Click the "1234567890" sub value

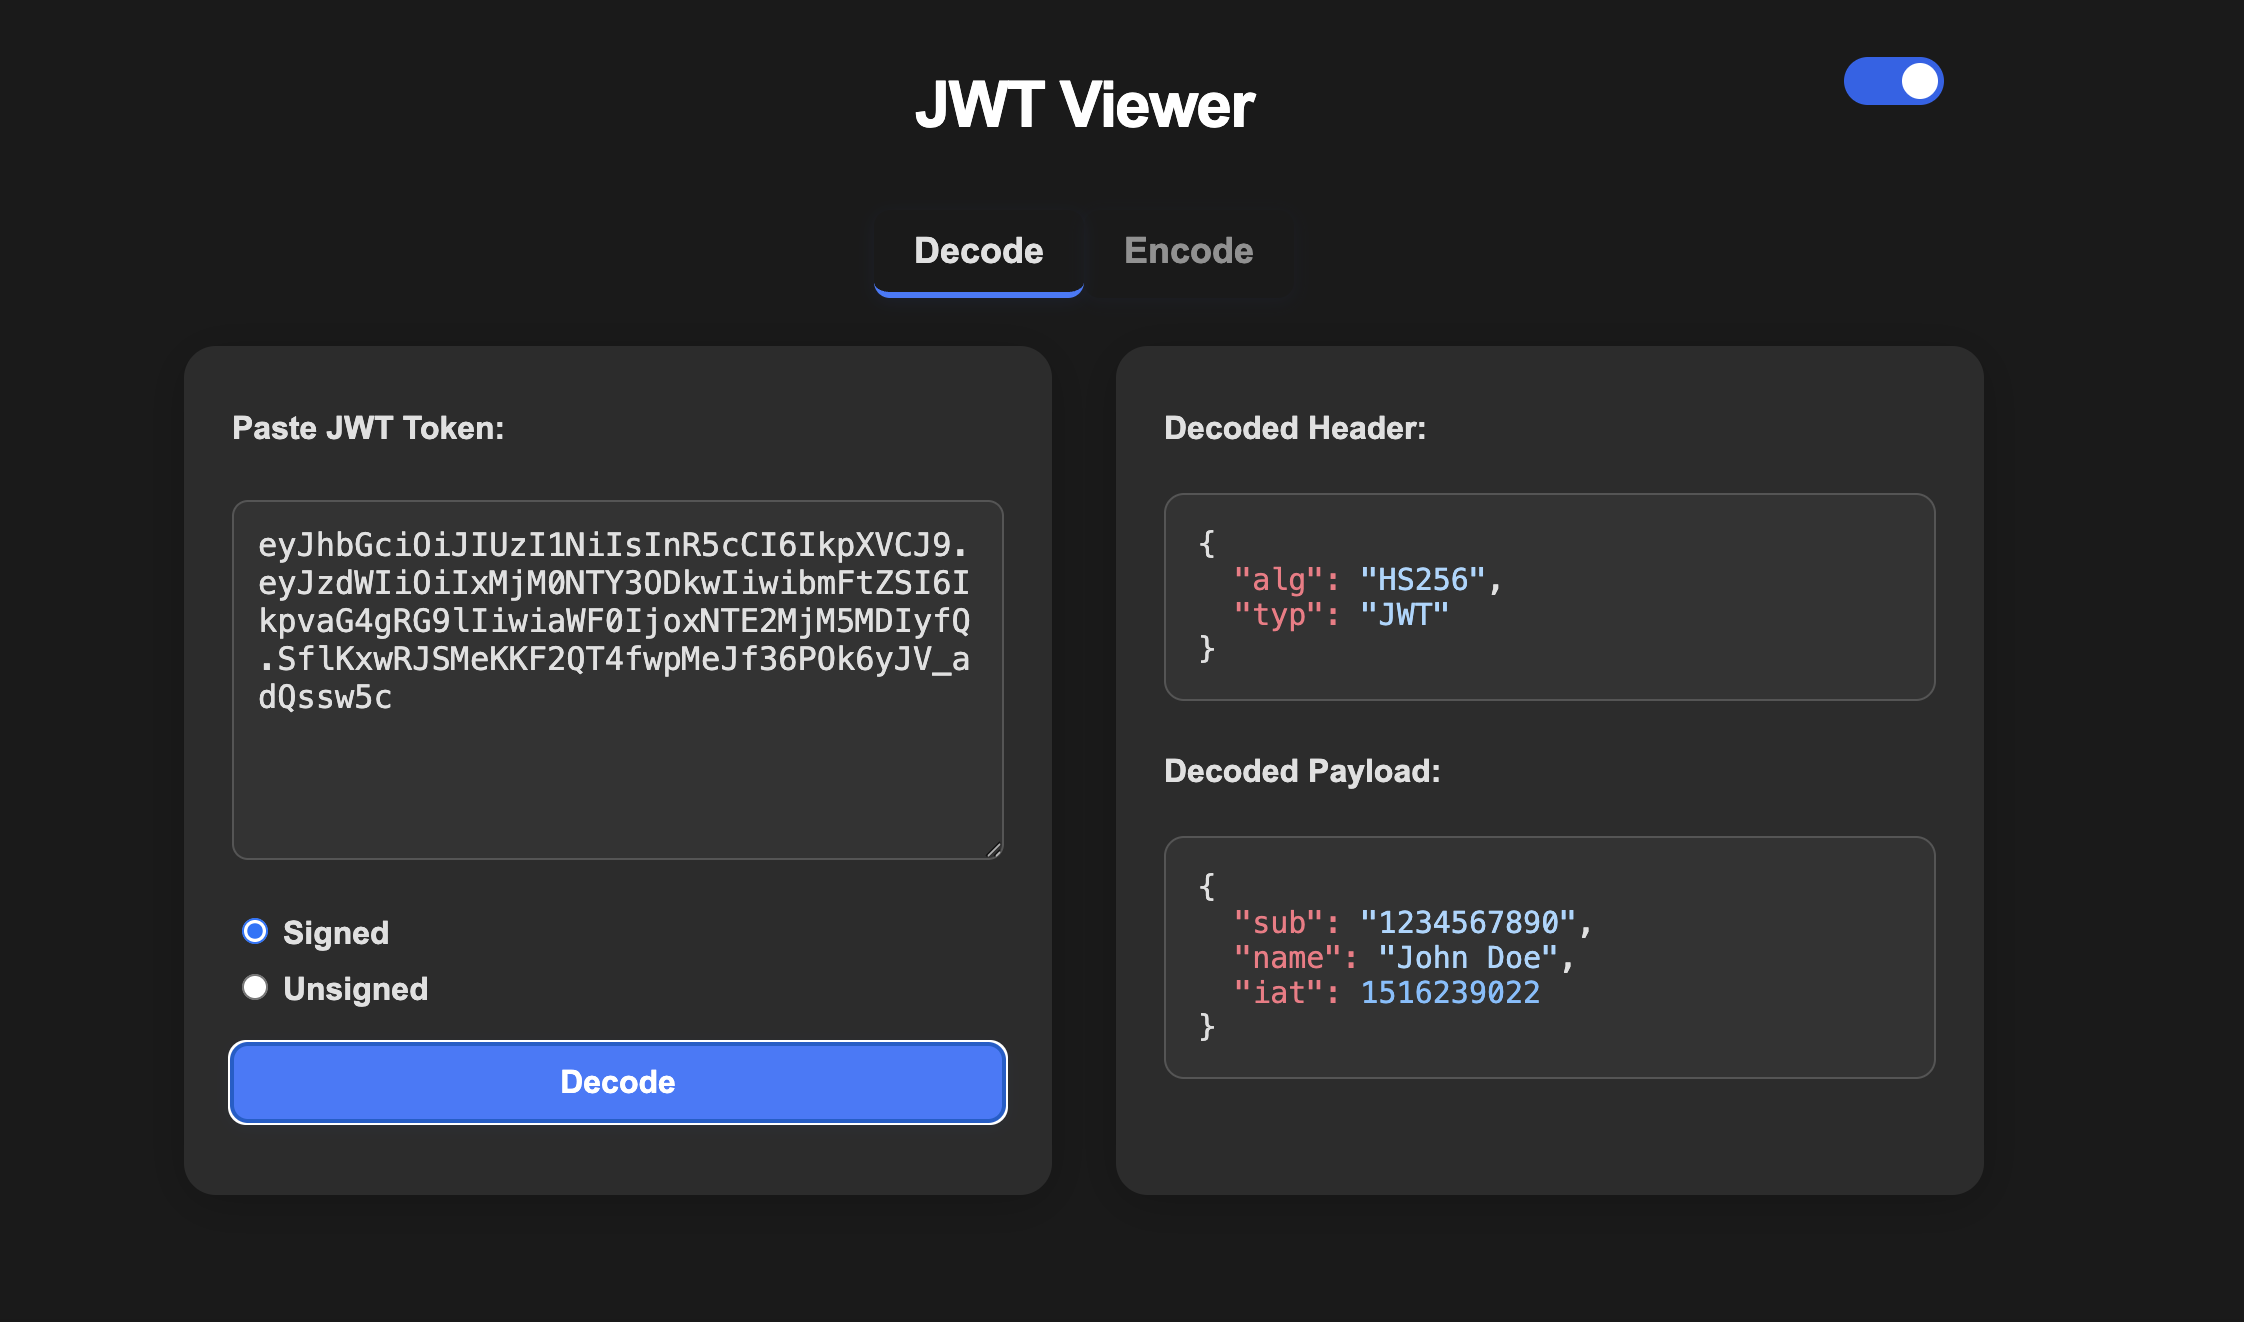1467,923
